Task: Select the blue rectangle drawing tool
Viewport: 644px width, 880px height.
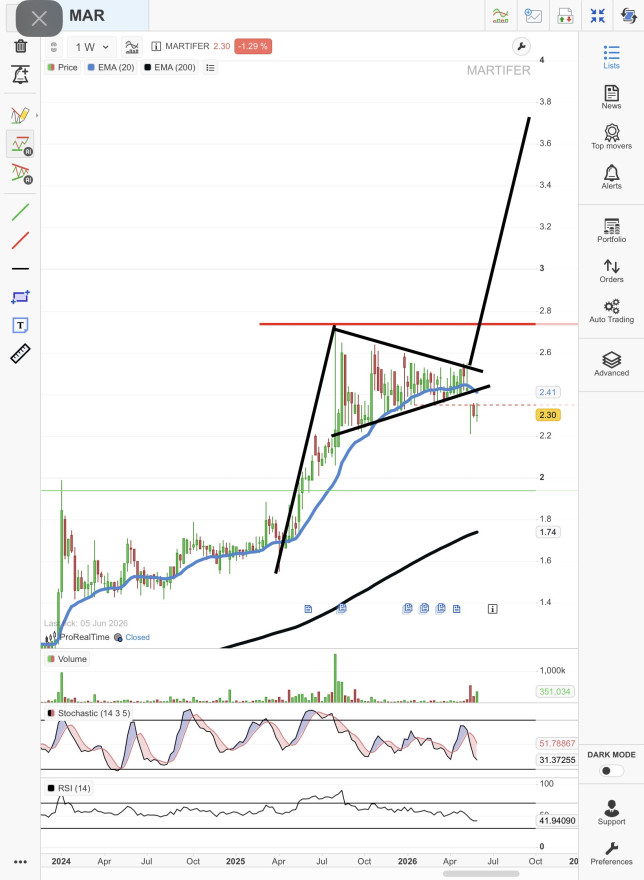Action: (x=21, y=297)
